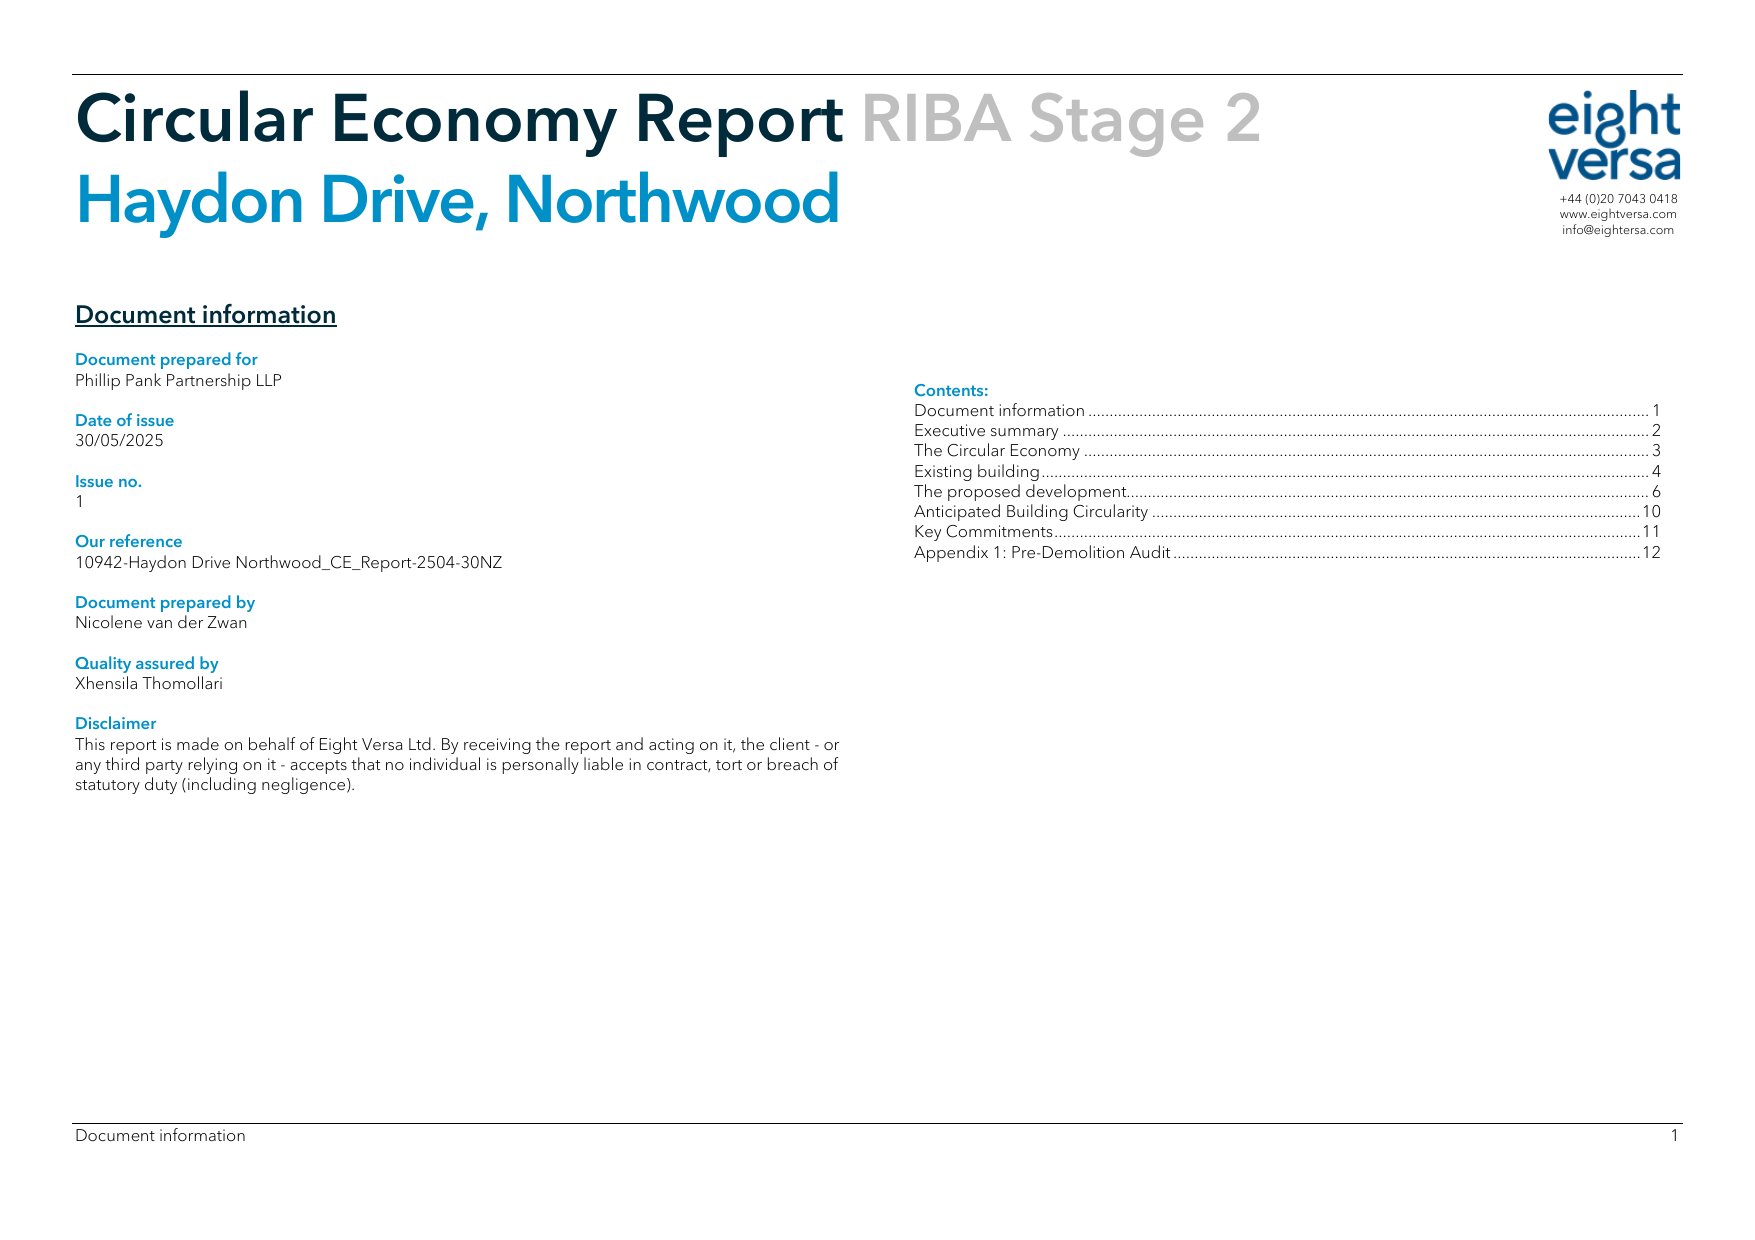This screenshot has height=1240, width=1755.
Task: Select The proposed development contents entry
Action: tap(1020, 492)
